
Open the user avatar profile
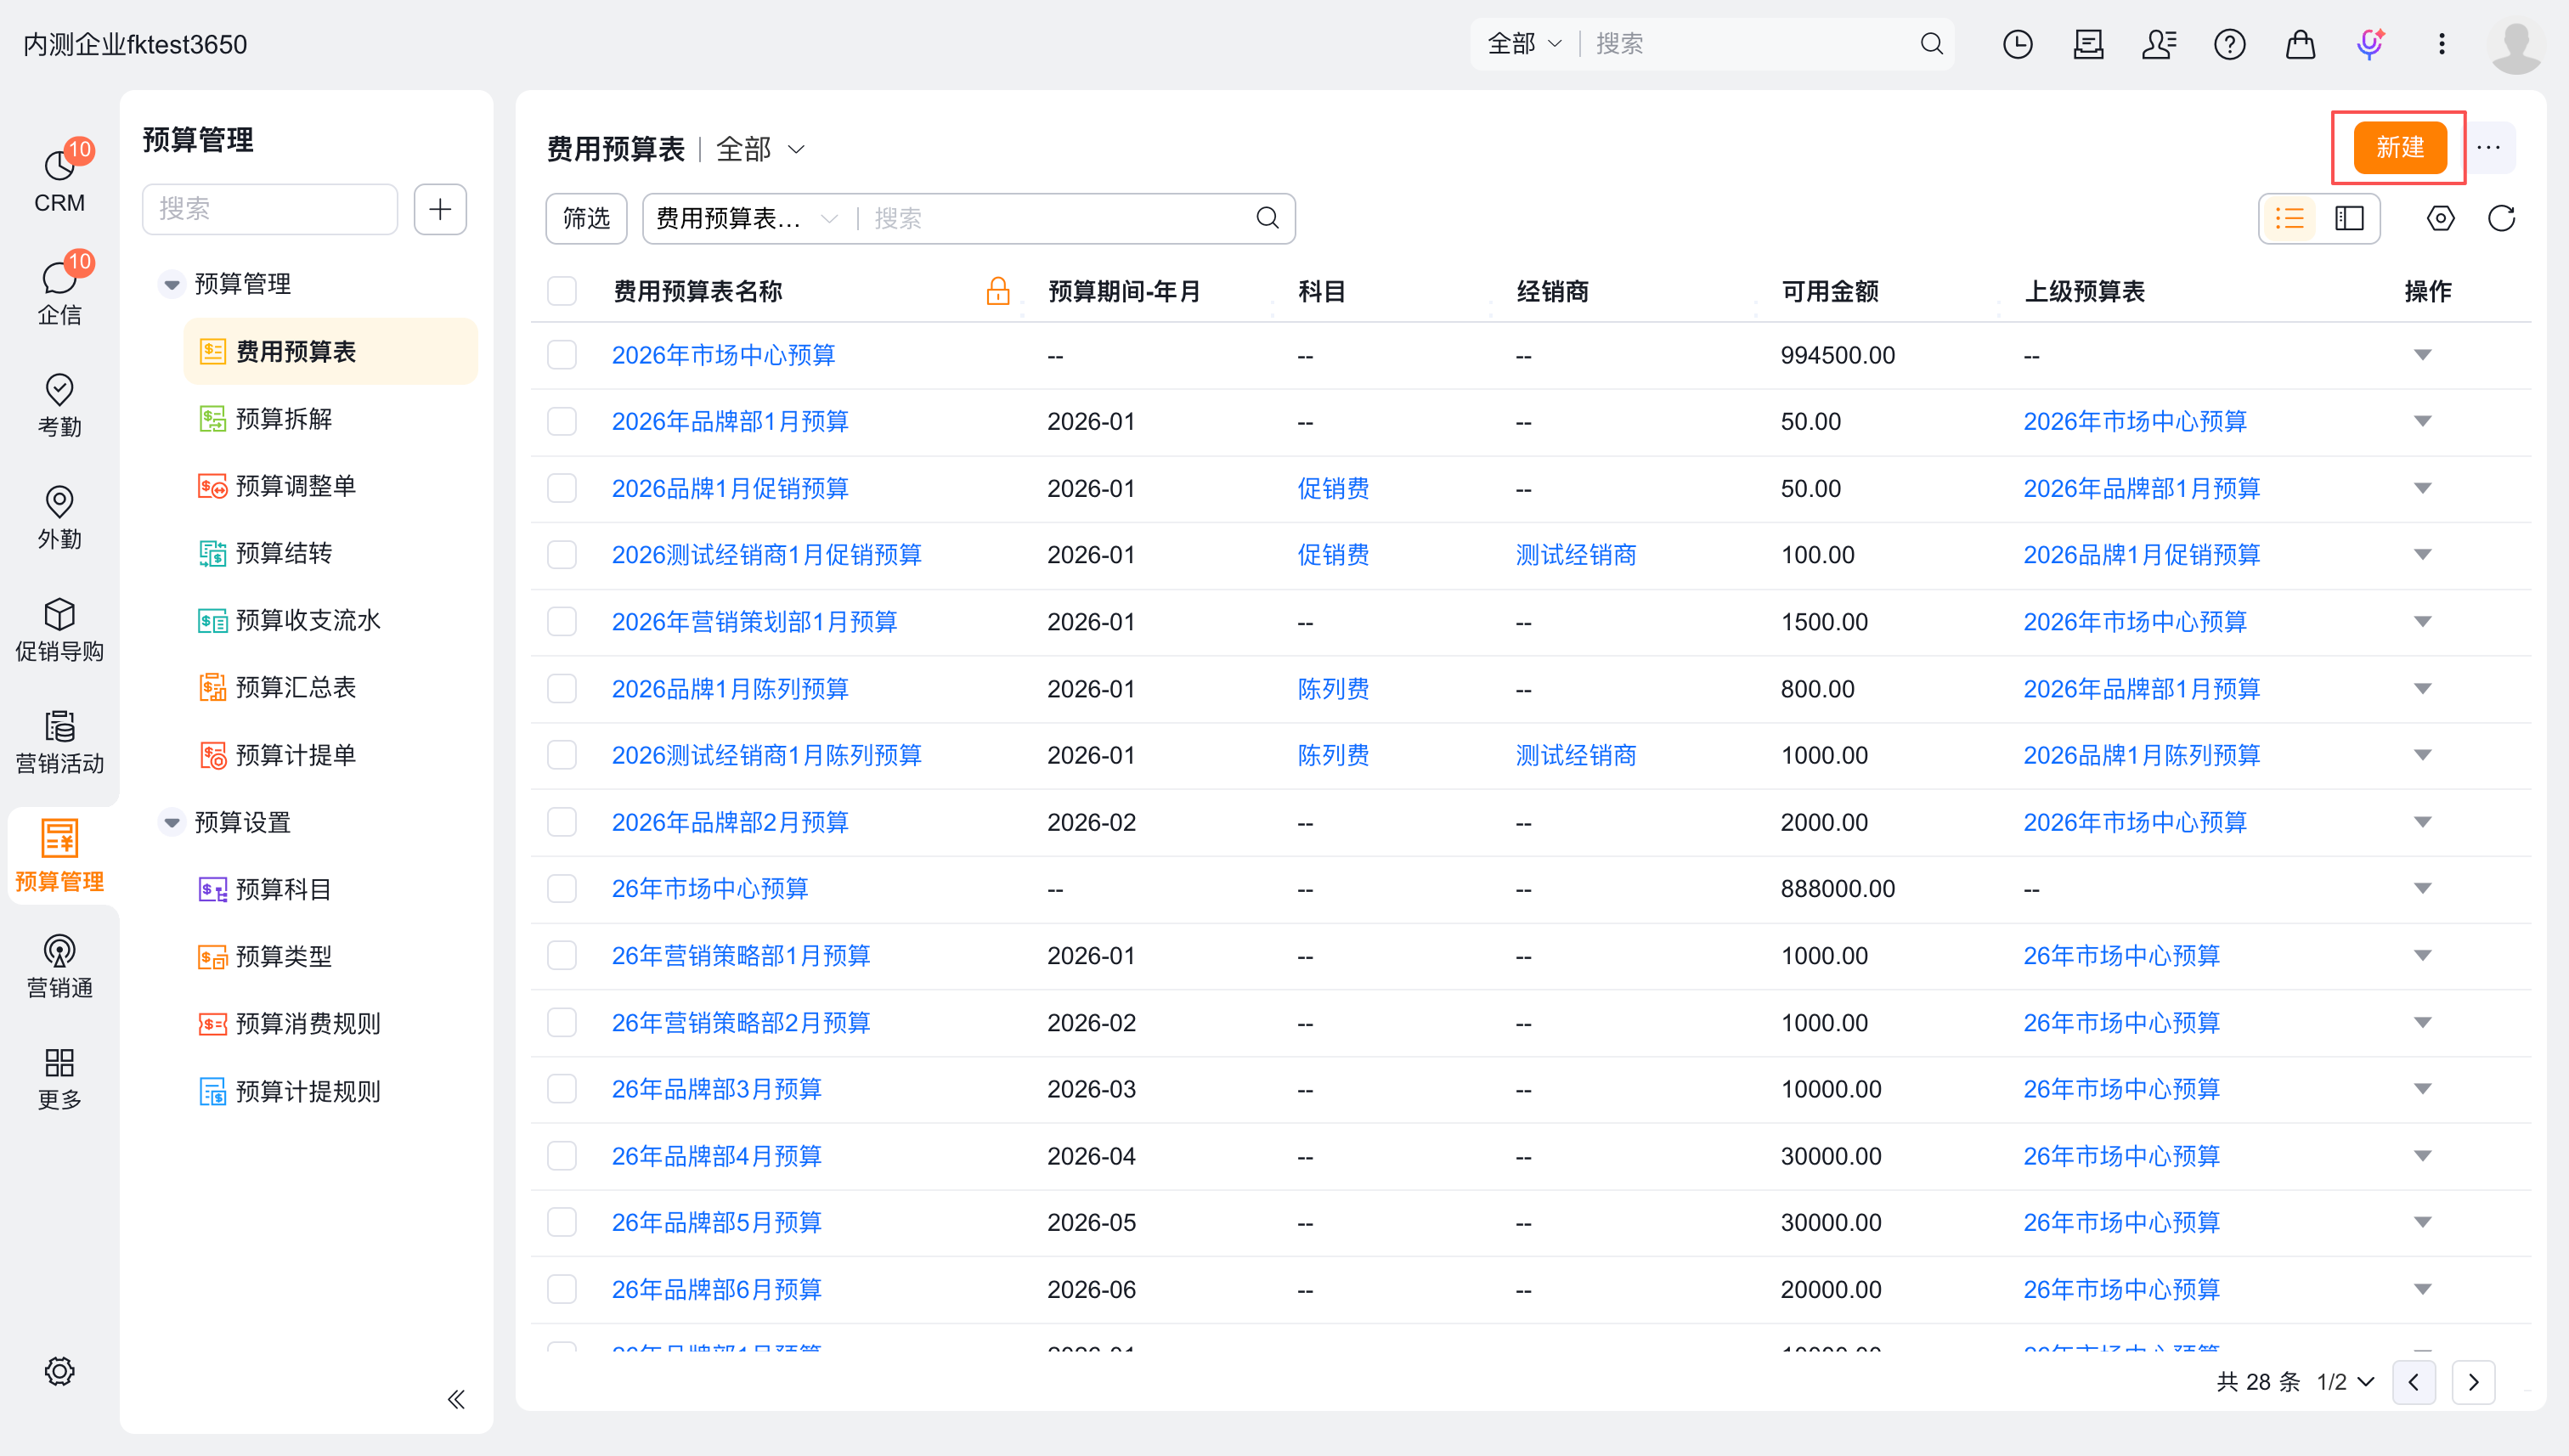2516,44
